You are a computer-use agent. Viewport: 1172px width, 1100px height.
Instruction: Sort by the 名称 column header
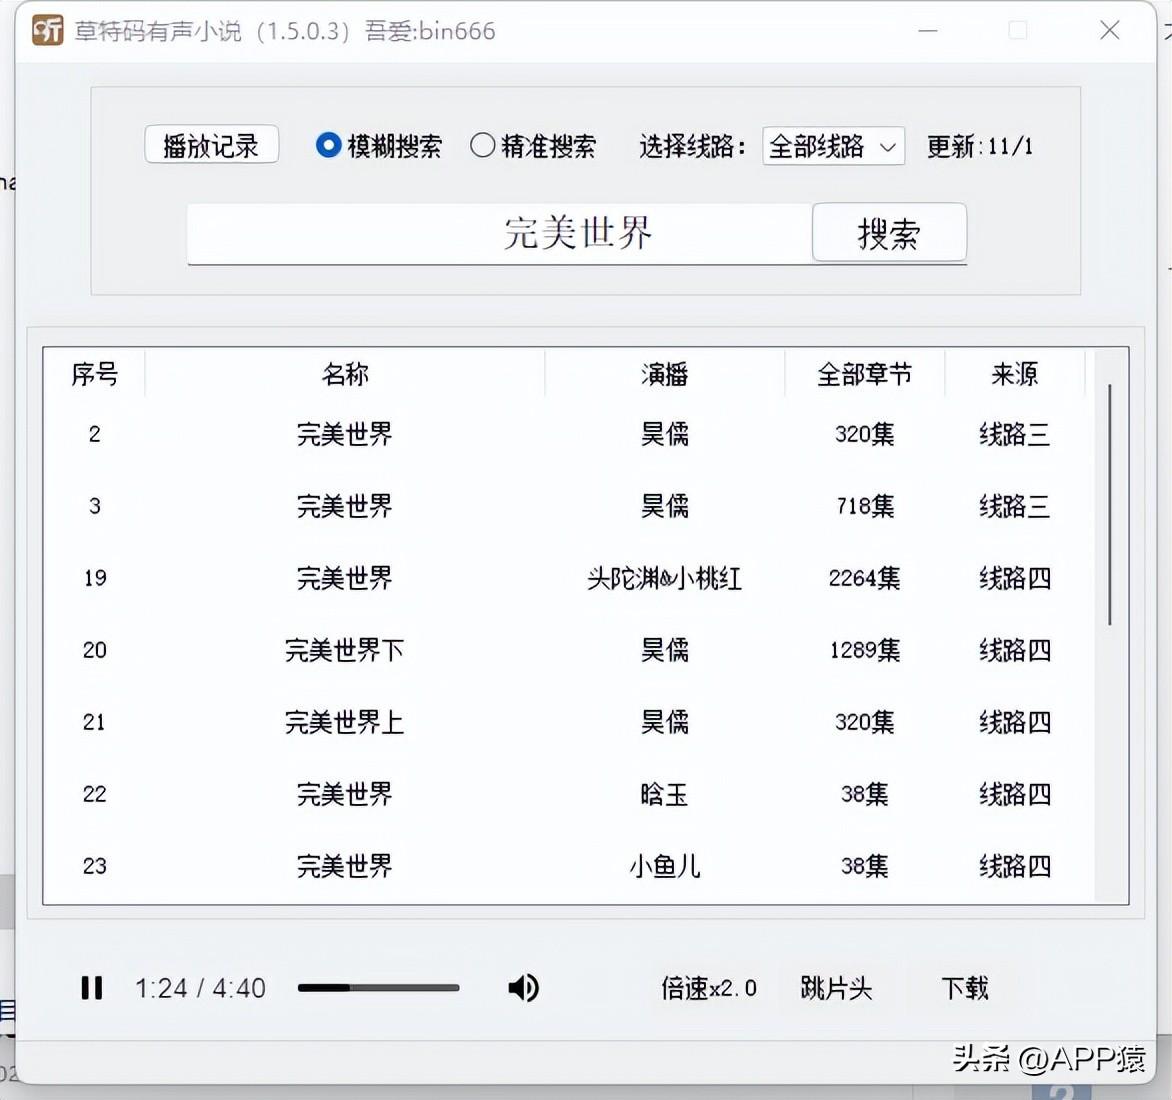point(345,374)
